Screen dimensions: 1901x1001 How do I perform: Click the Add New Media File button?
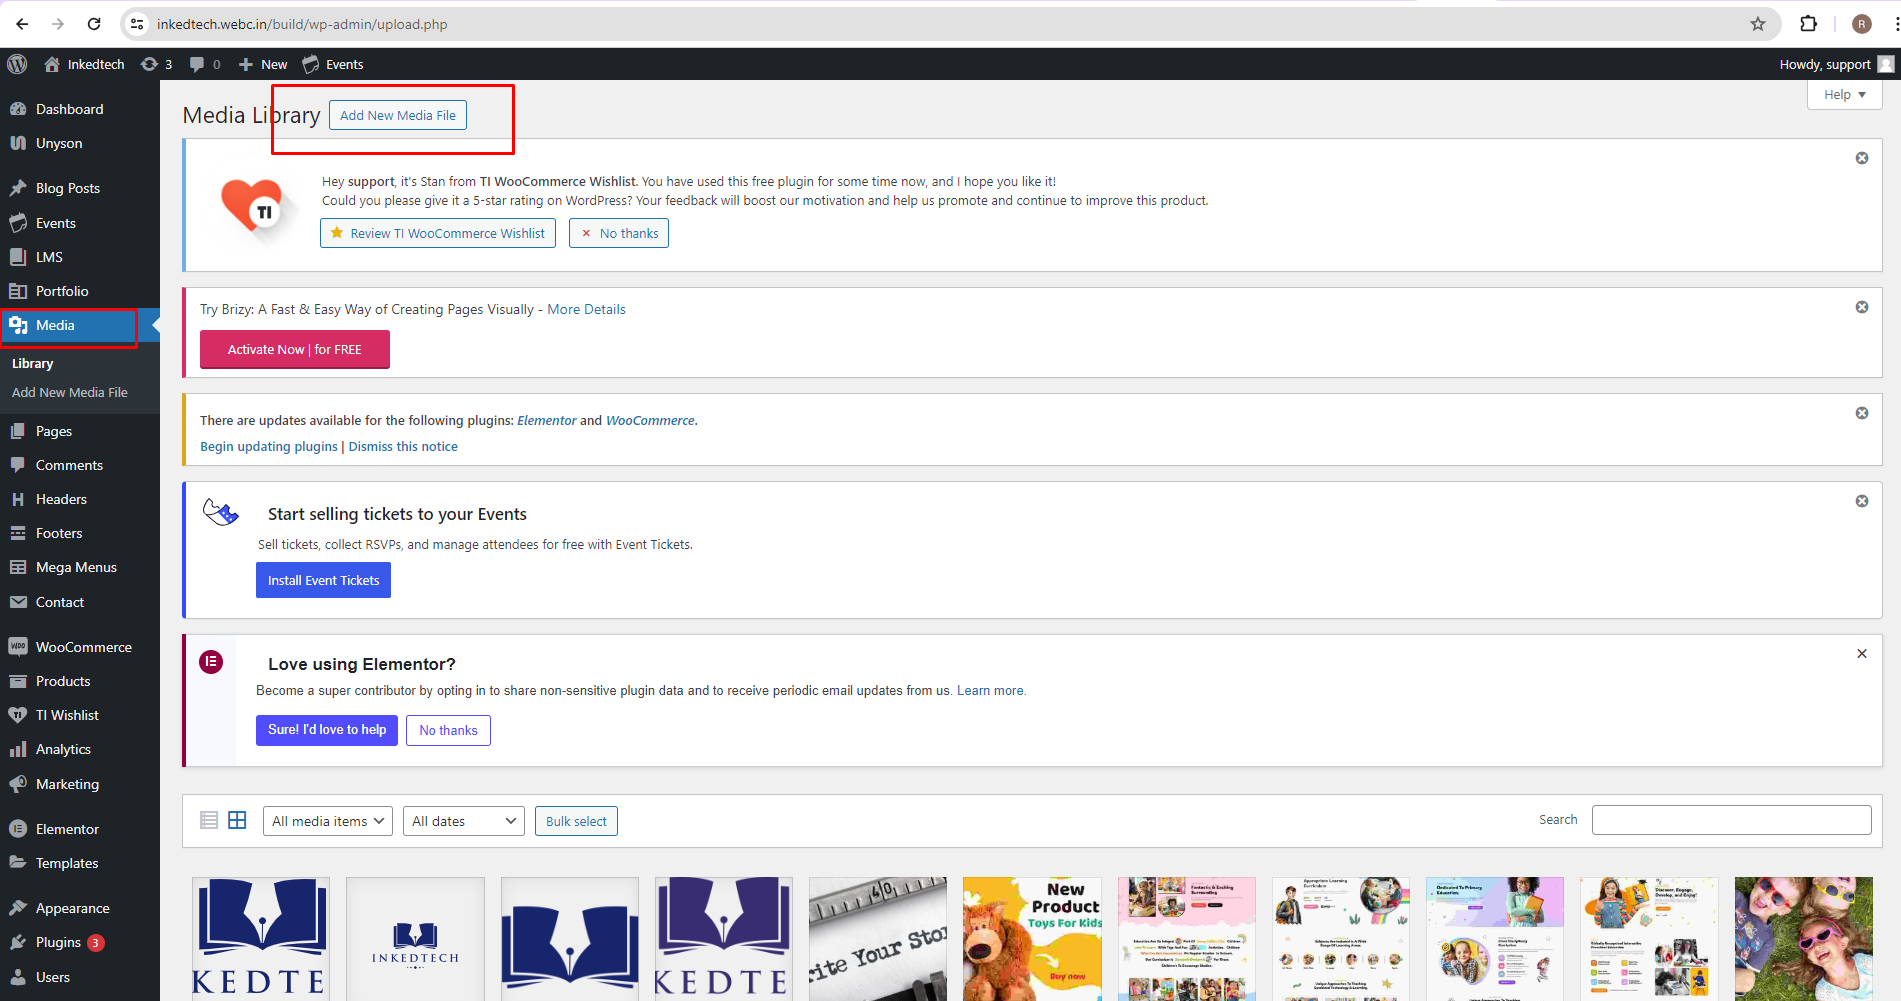coord(398,115)
